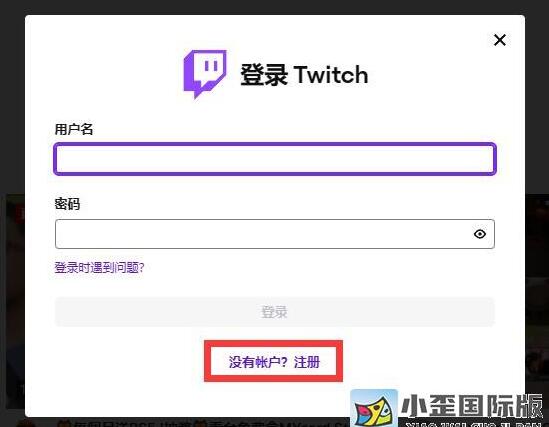
Task: Click the purple Twitch logo icon
Action: coord(205,74)
